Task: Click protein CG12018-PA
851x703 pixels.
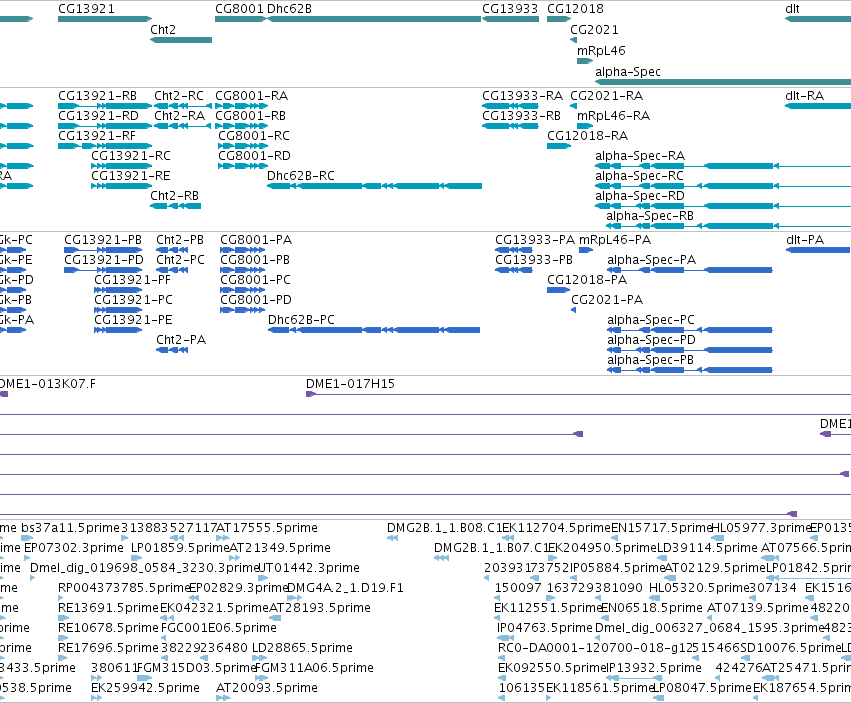Action: pyautogui.click(x=587, y=280)
